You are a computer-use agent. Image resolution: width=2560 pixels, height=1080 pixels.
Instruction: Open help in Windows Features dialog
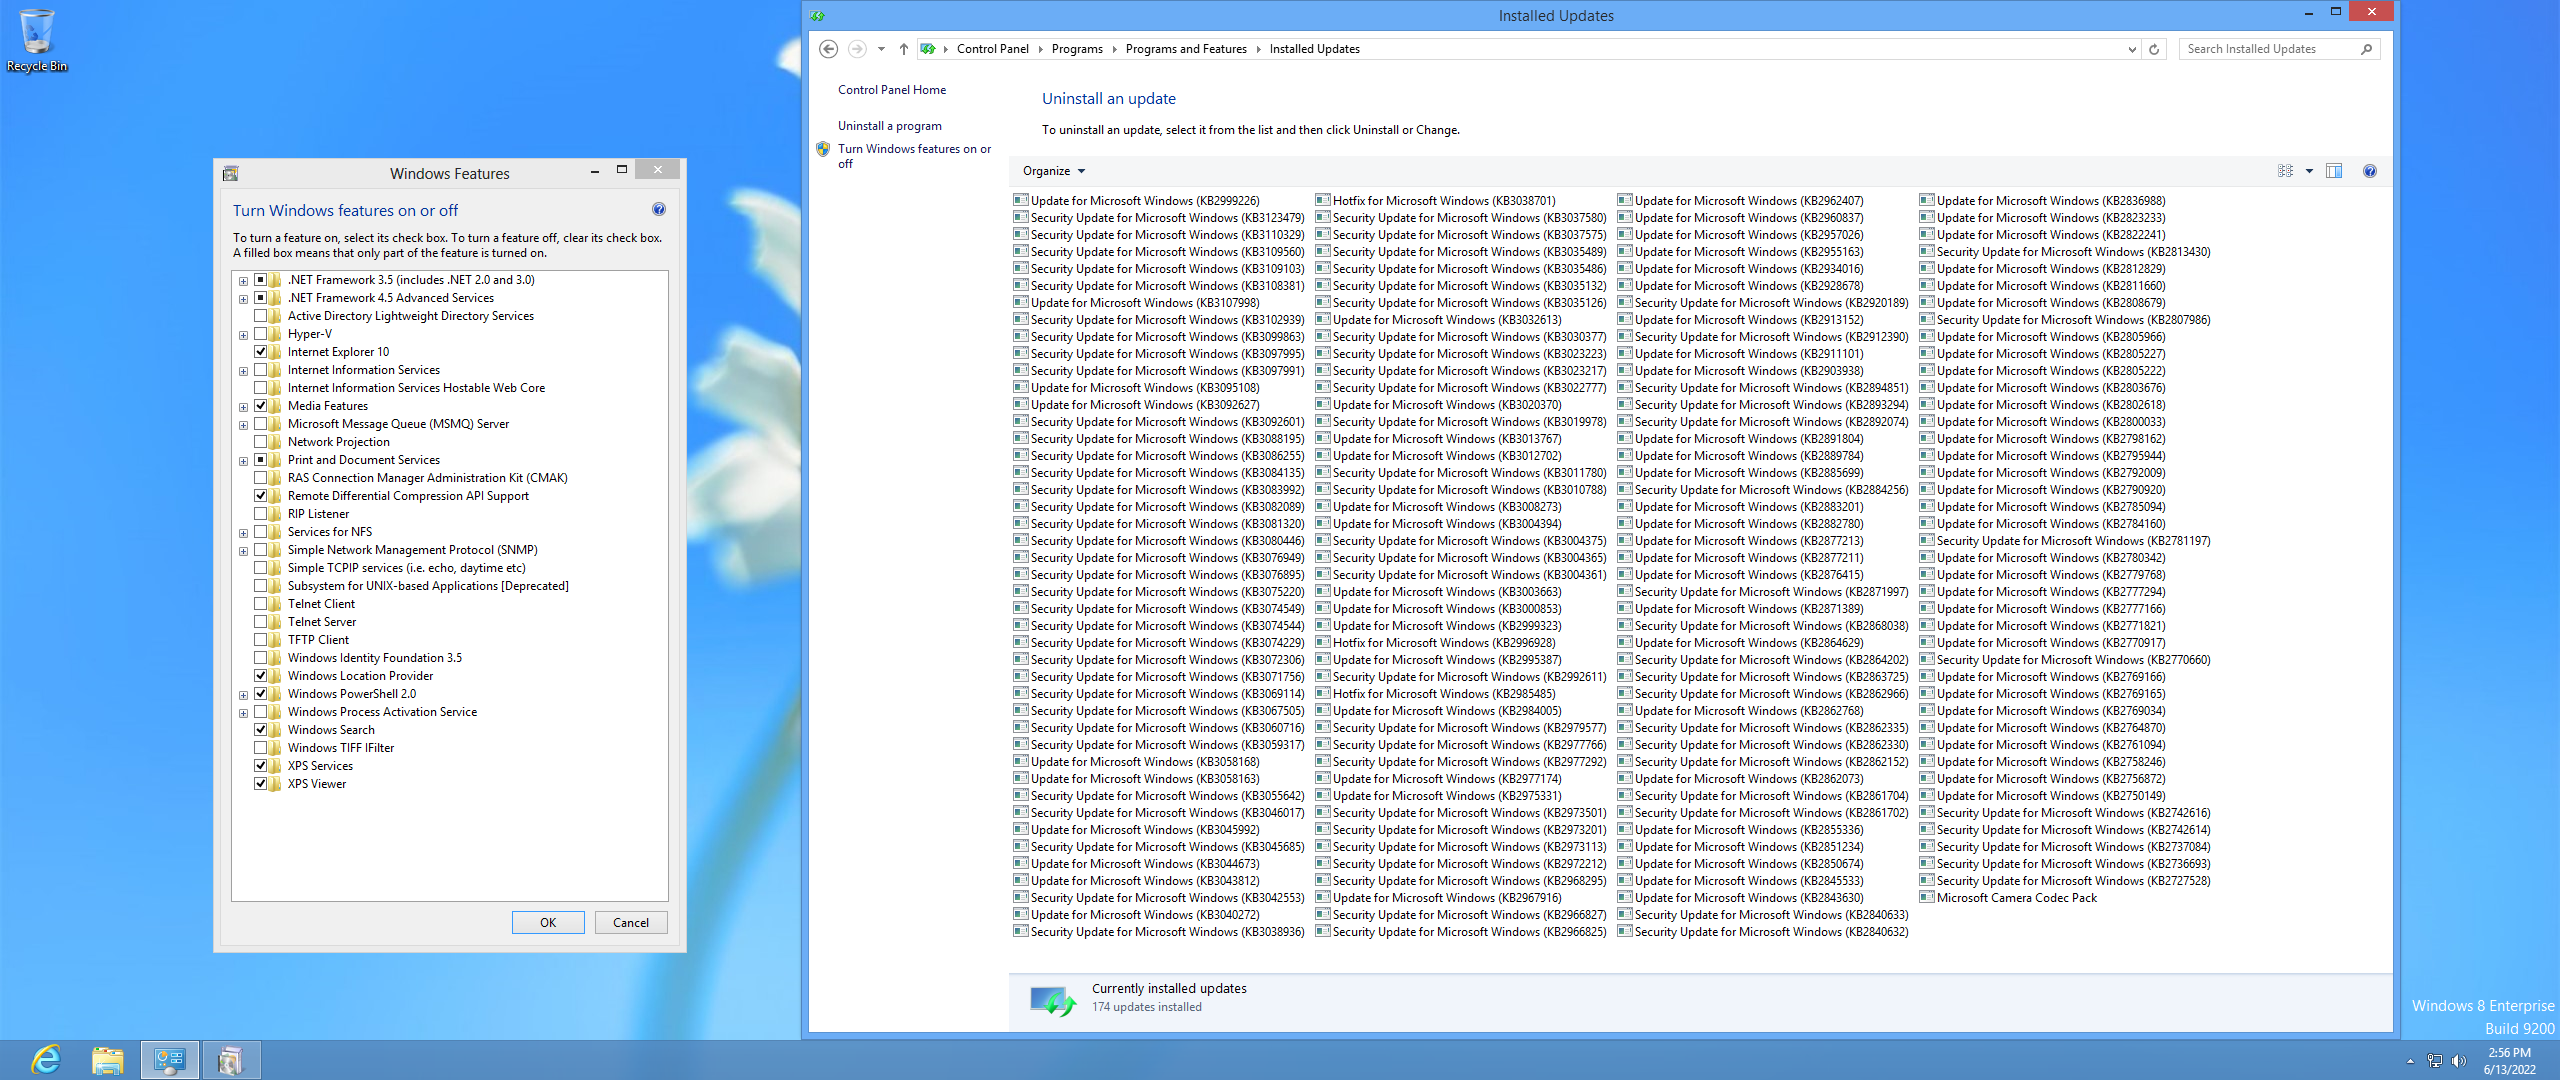(x=658, y=209)
